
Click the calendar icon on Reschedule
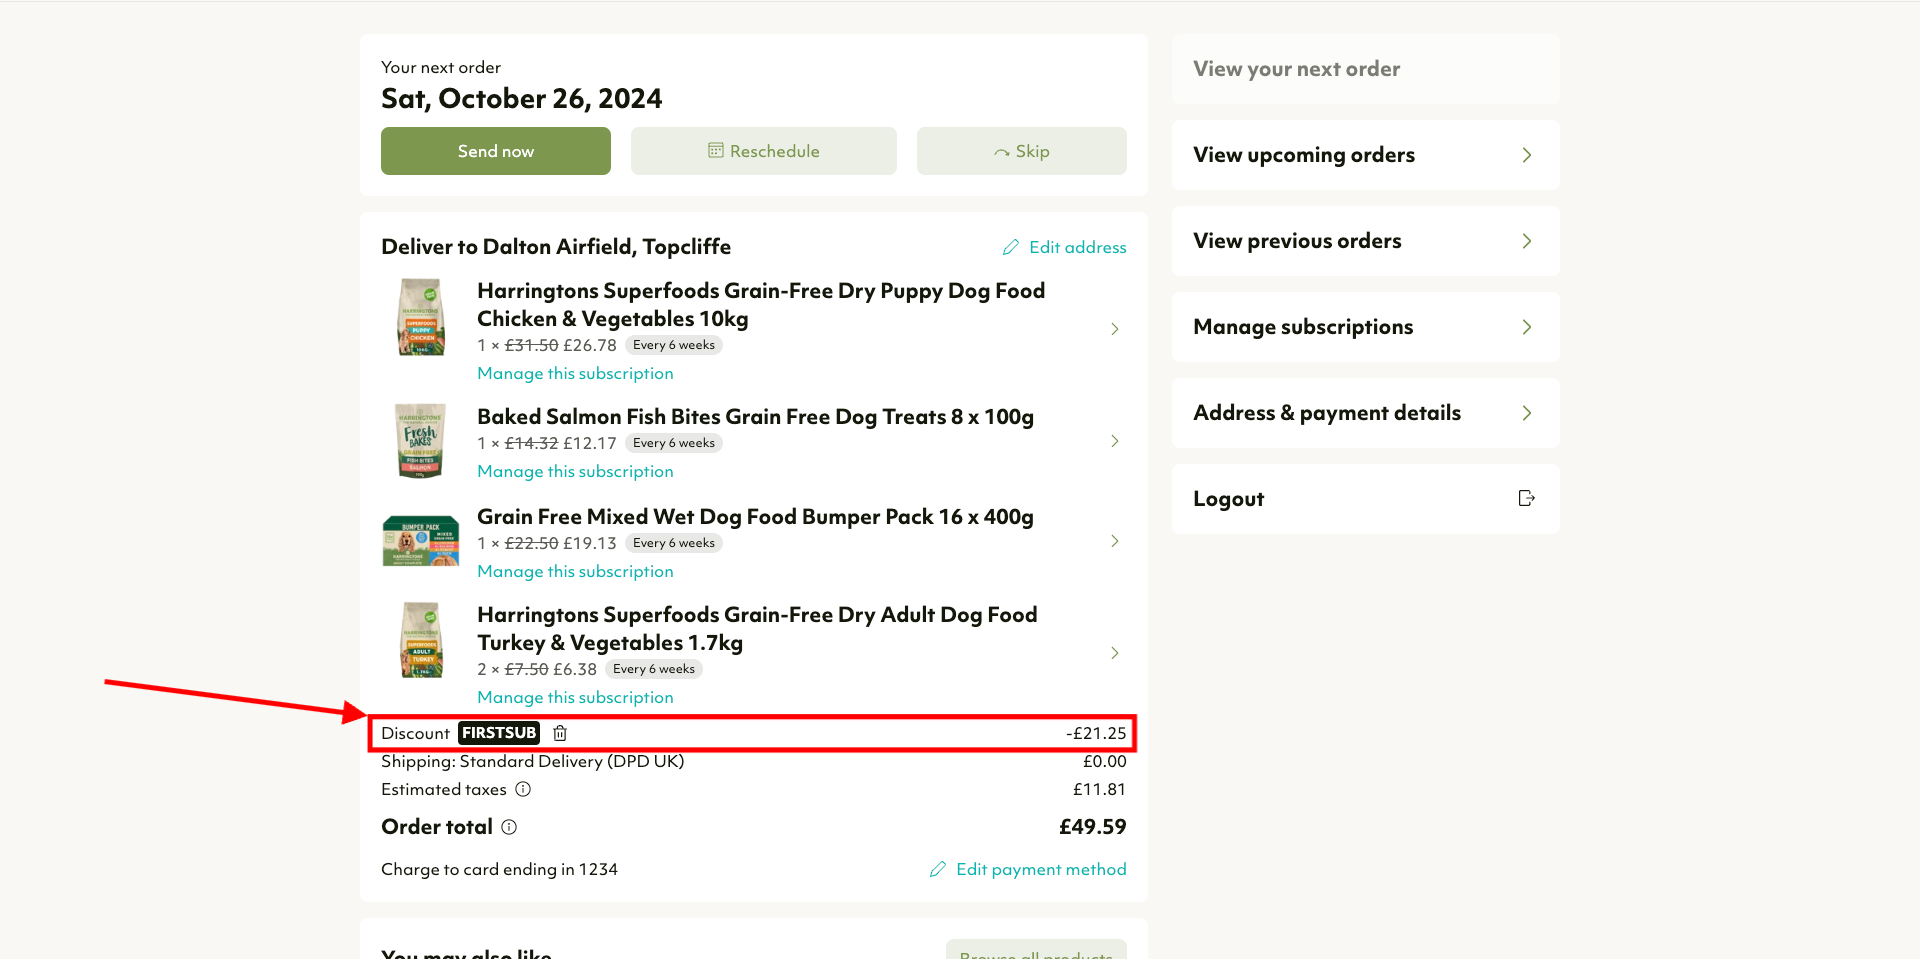pos(716,150)
